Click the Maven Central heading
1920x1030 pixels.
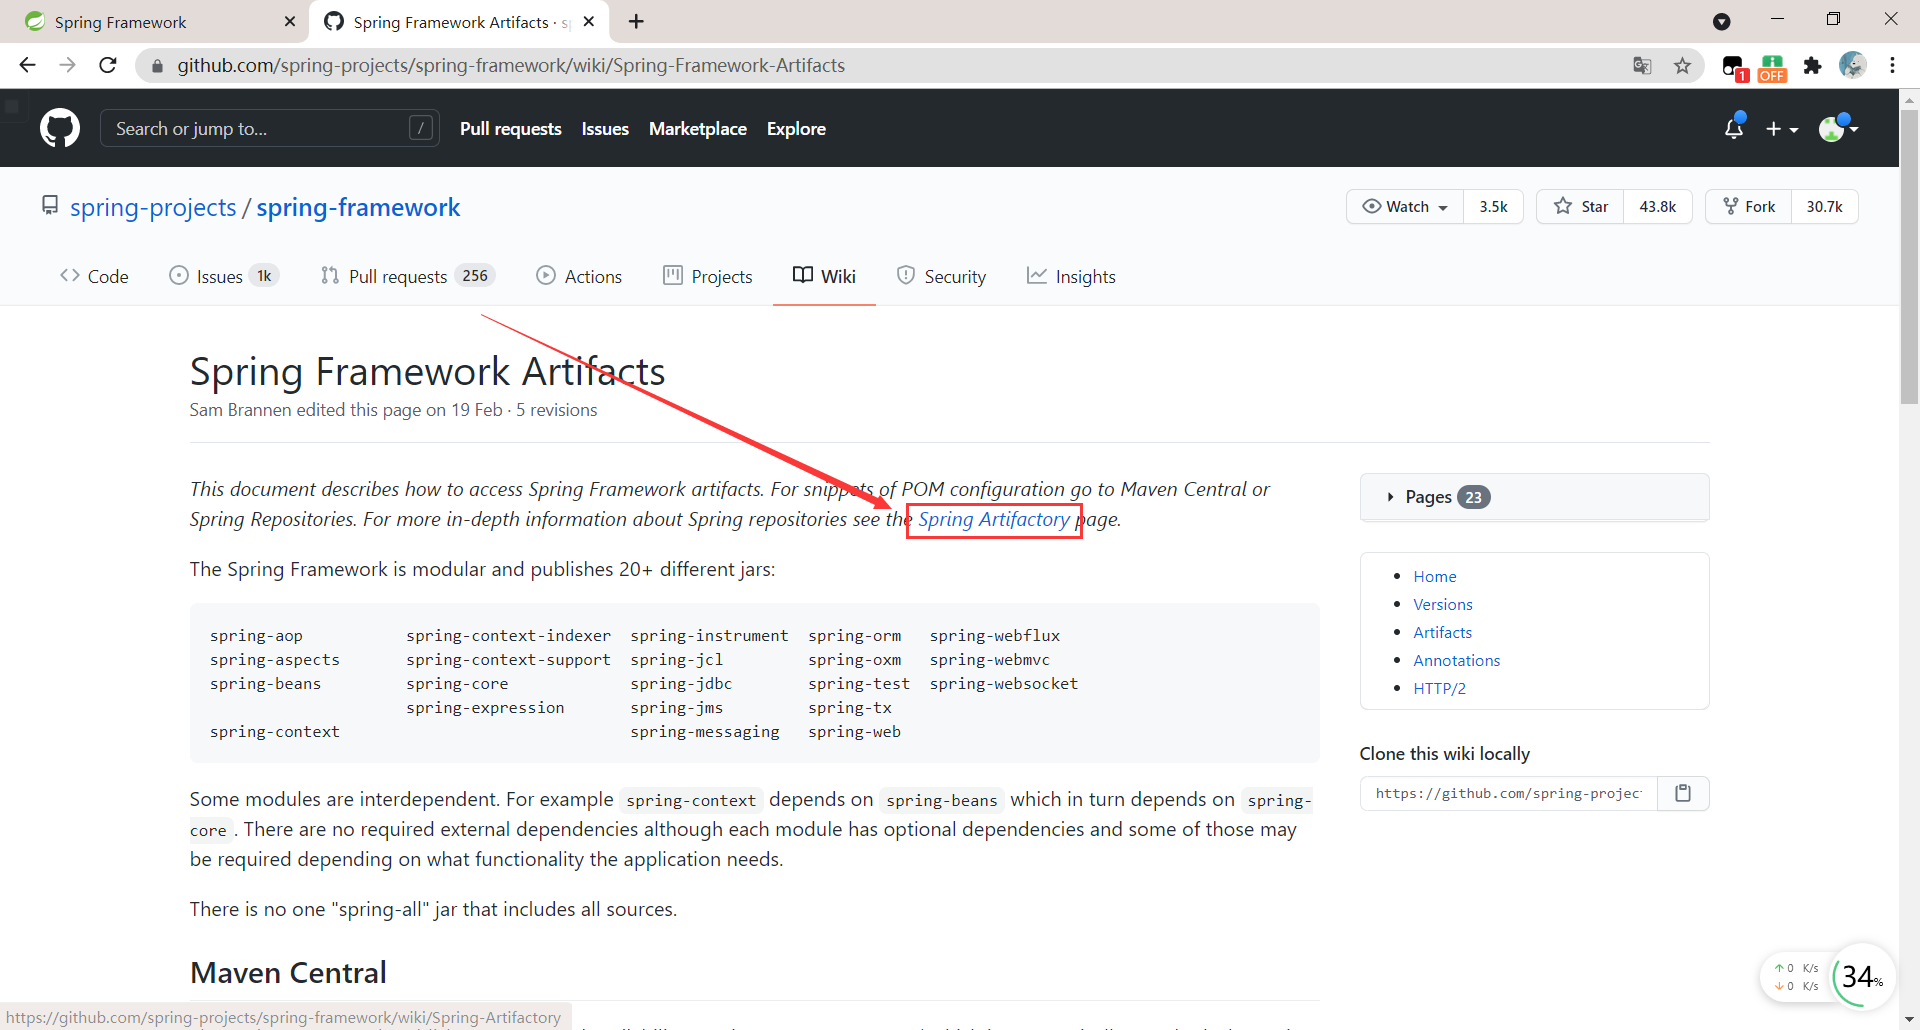pyautogui.click(x=288, y=973)
